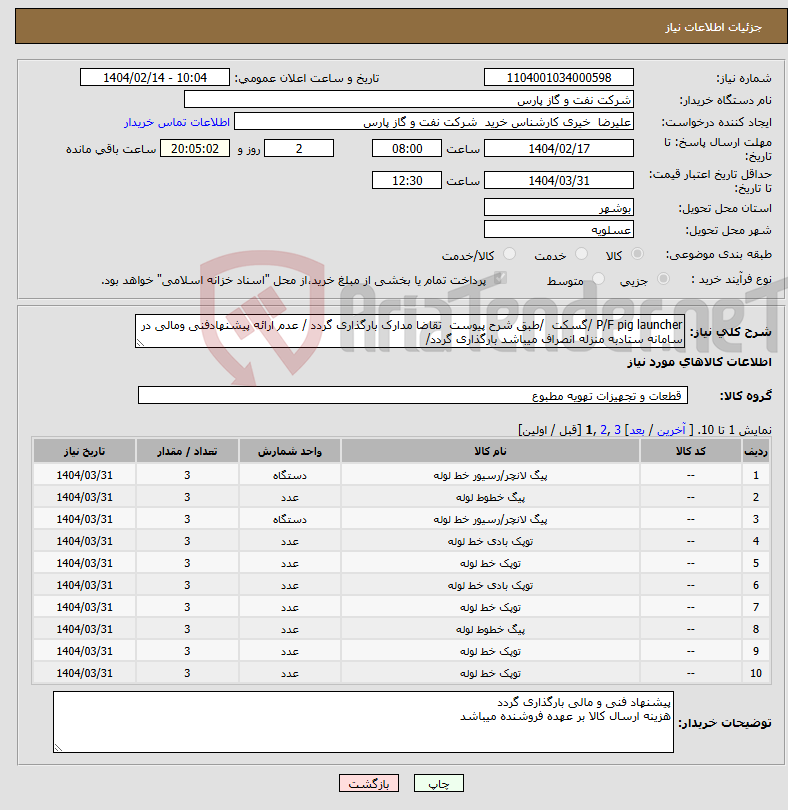Click the page header جزئیات اطلاعات نیاز

click(713, 27)
